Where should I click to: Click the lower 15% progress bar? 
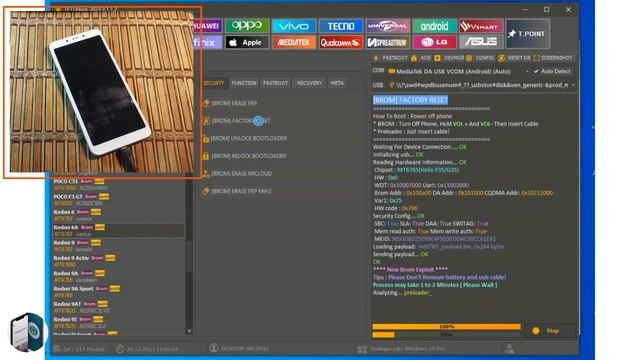pos(447,335)
